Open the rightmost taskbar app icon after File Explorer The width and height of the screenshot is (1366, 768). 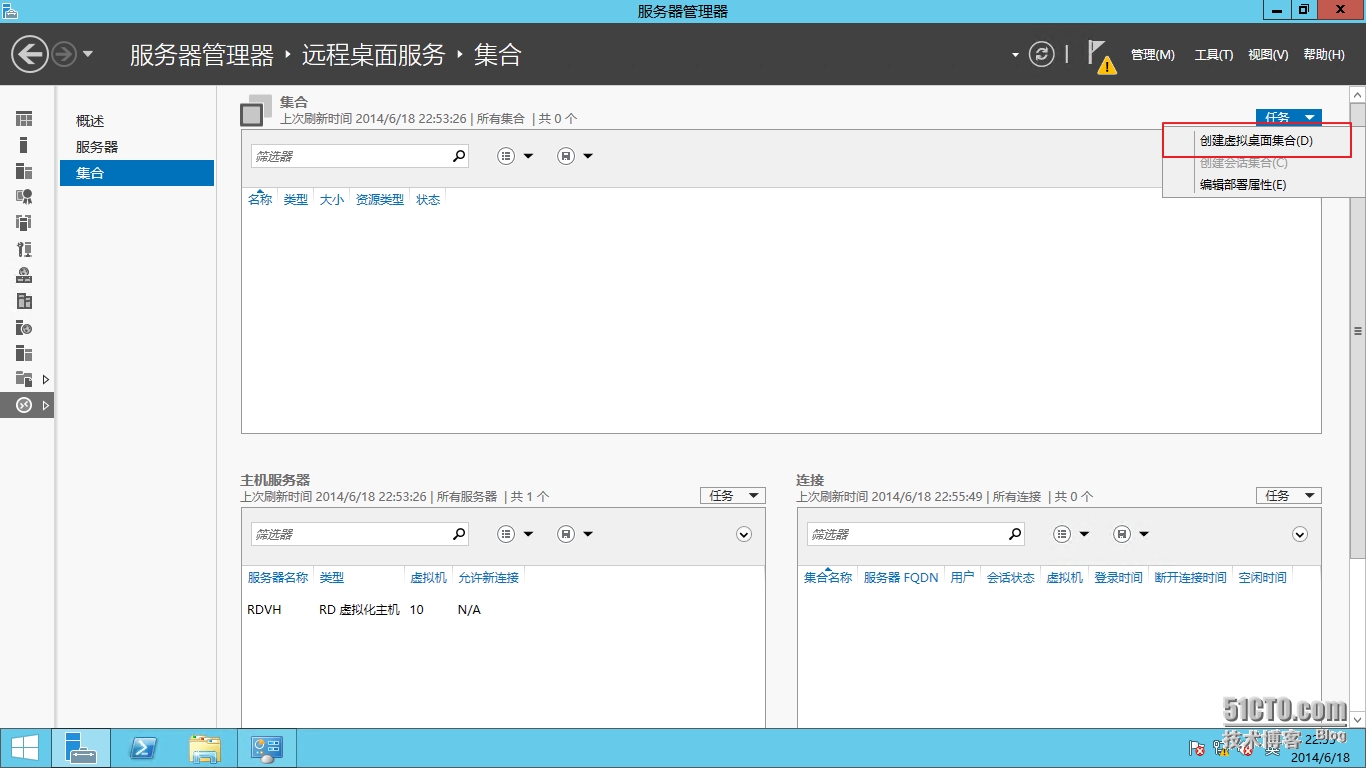(x=267, y=748)
